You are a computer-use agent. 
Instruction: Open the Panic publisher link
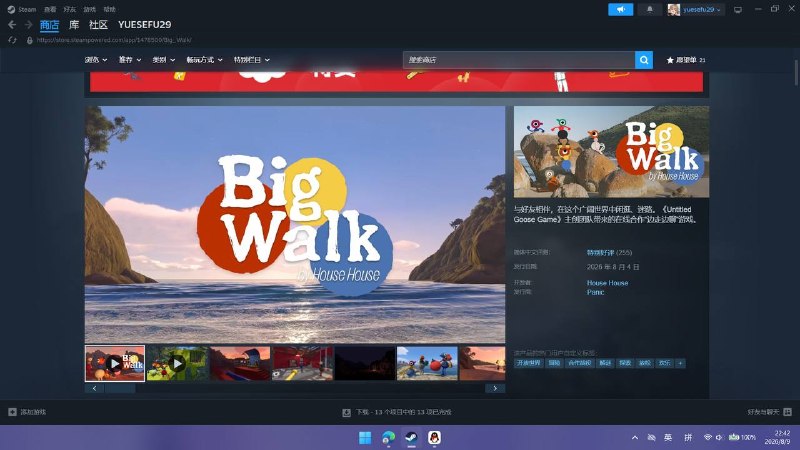pyautogui.click(x=595, y=292)
